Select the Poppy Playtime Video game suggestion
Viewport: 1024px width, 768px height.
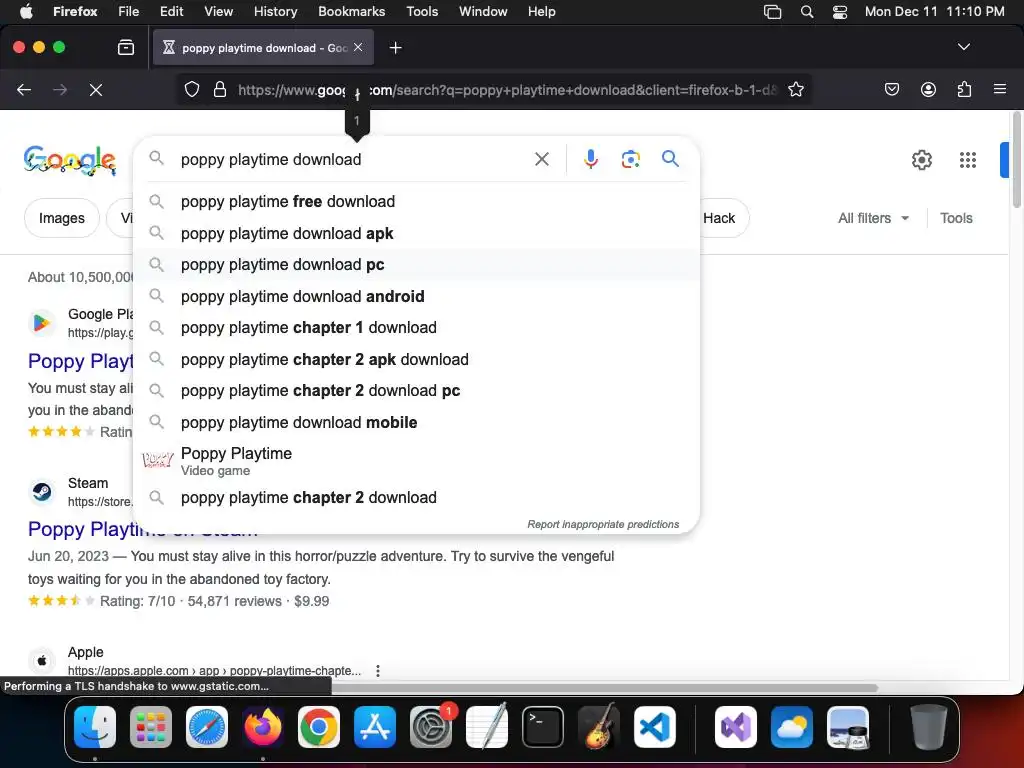[x=417, y=461]
